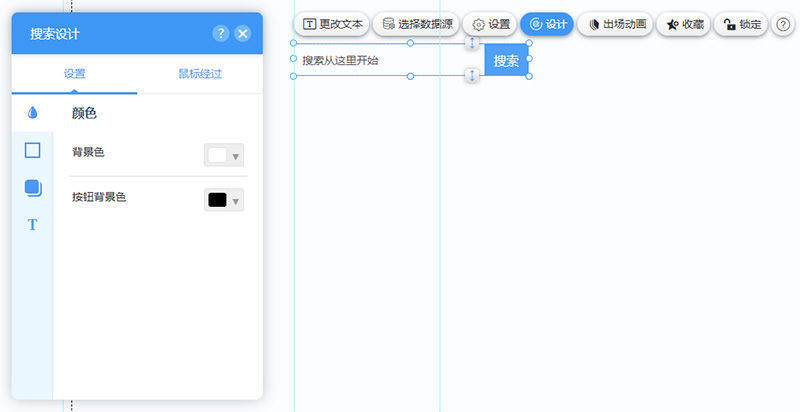Click the top vertical resize arrow handle

pos(472,43)
